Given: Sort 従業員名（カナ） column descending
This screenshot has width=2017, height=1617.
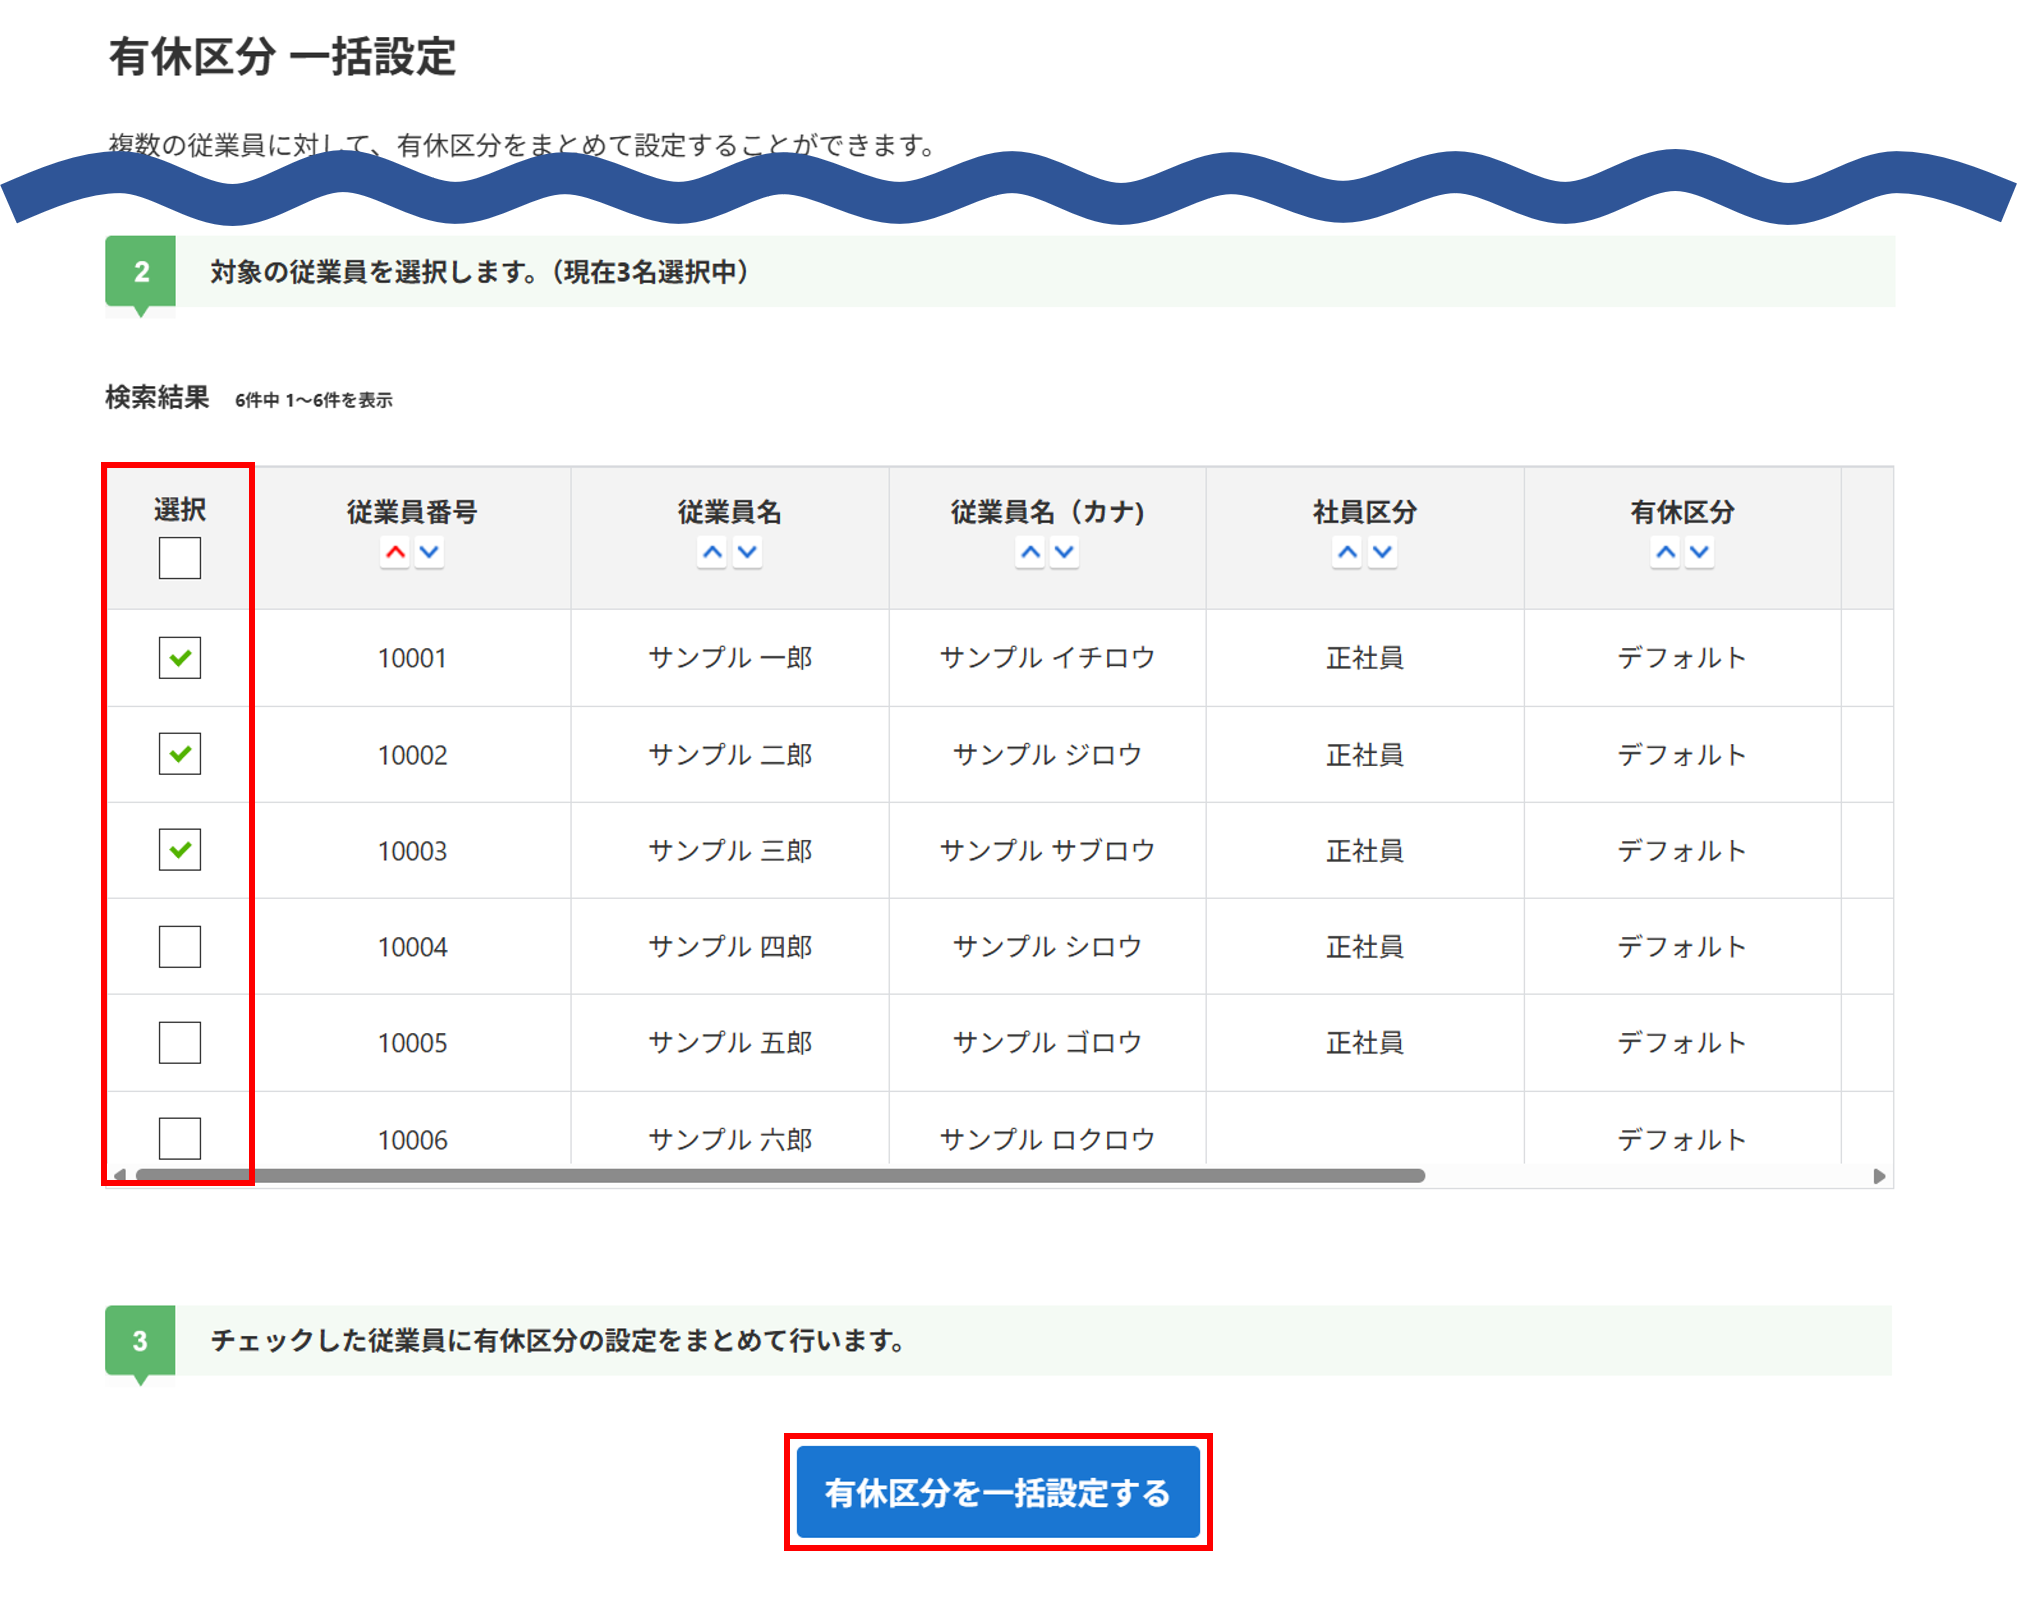Looking at the screenshot, I should point(1064,552).
